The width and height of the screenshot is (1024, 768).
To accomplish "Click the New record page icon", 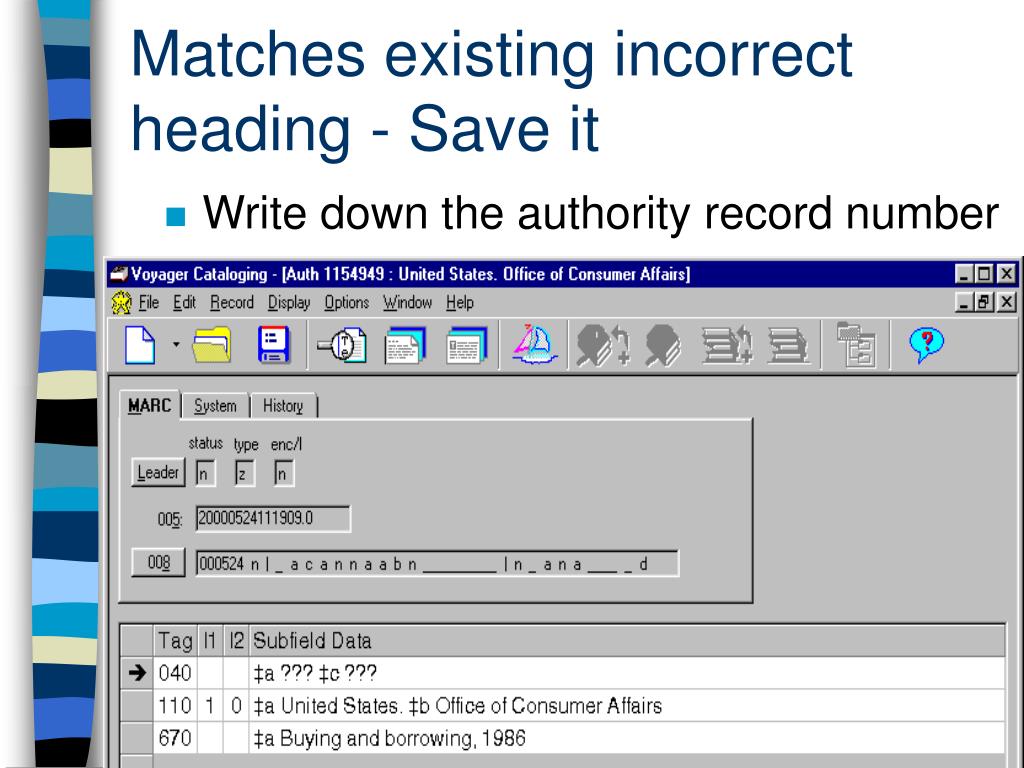I will pos(140,345).
